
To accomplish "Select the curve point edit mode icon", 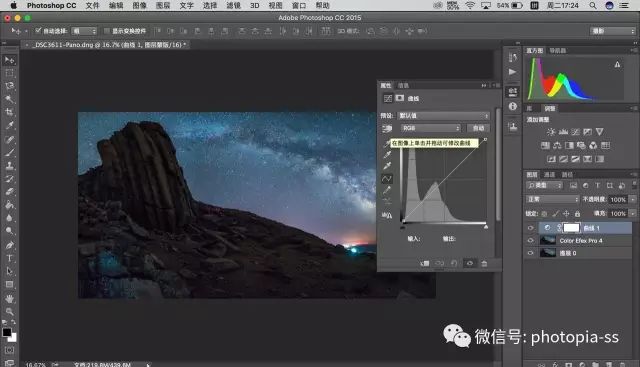I will 387,178.
